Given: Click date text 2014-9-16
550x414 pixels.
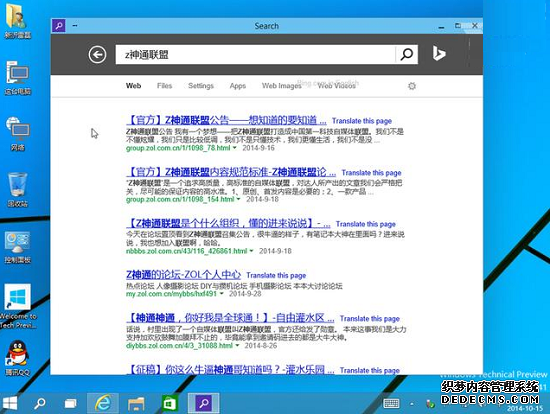Looking at the screenshot, I should 258,148.
